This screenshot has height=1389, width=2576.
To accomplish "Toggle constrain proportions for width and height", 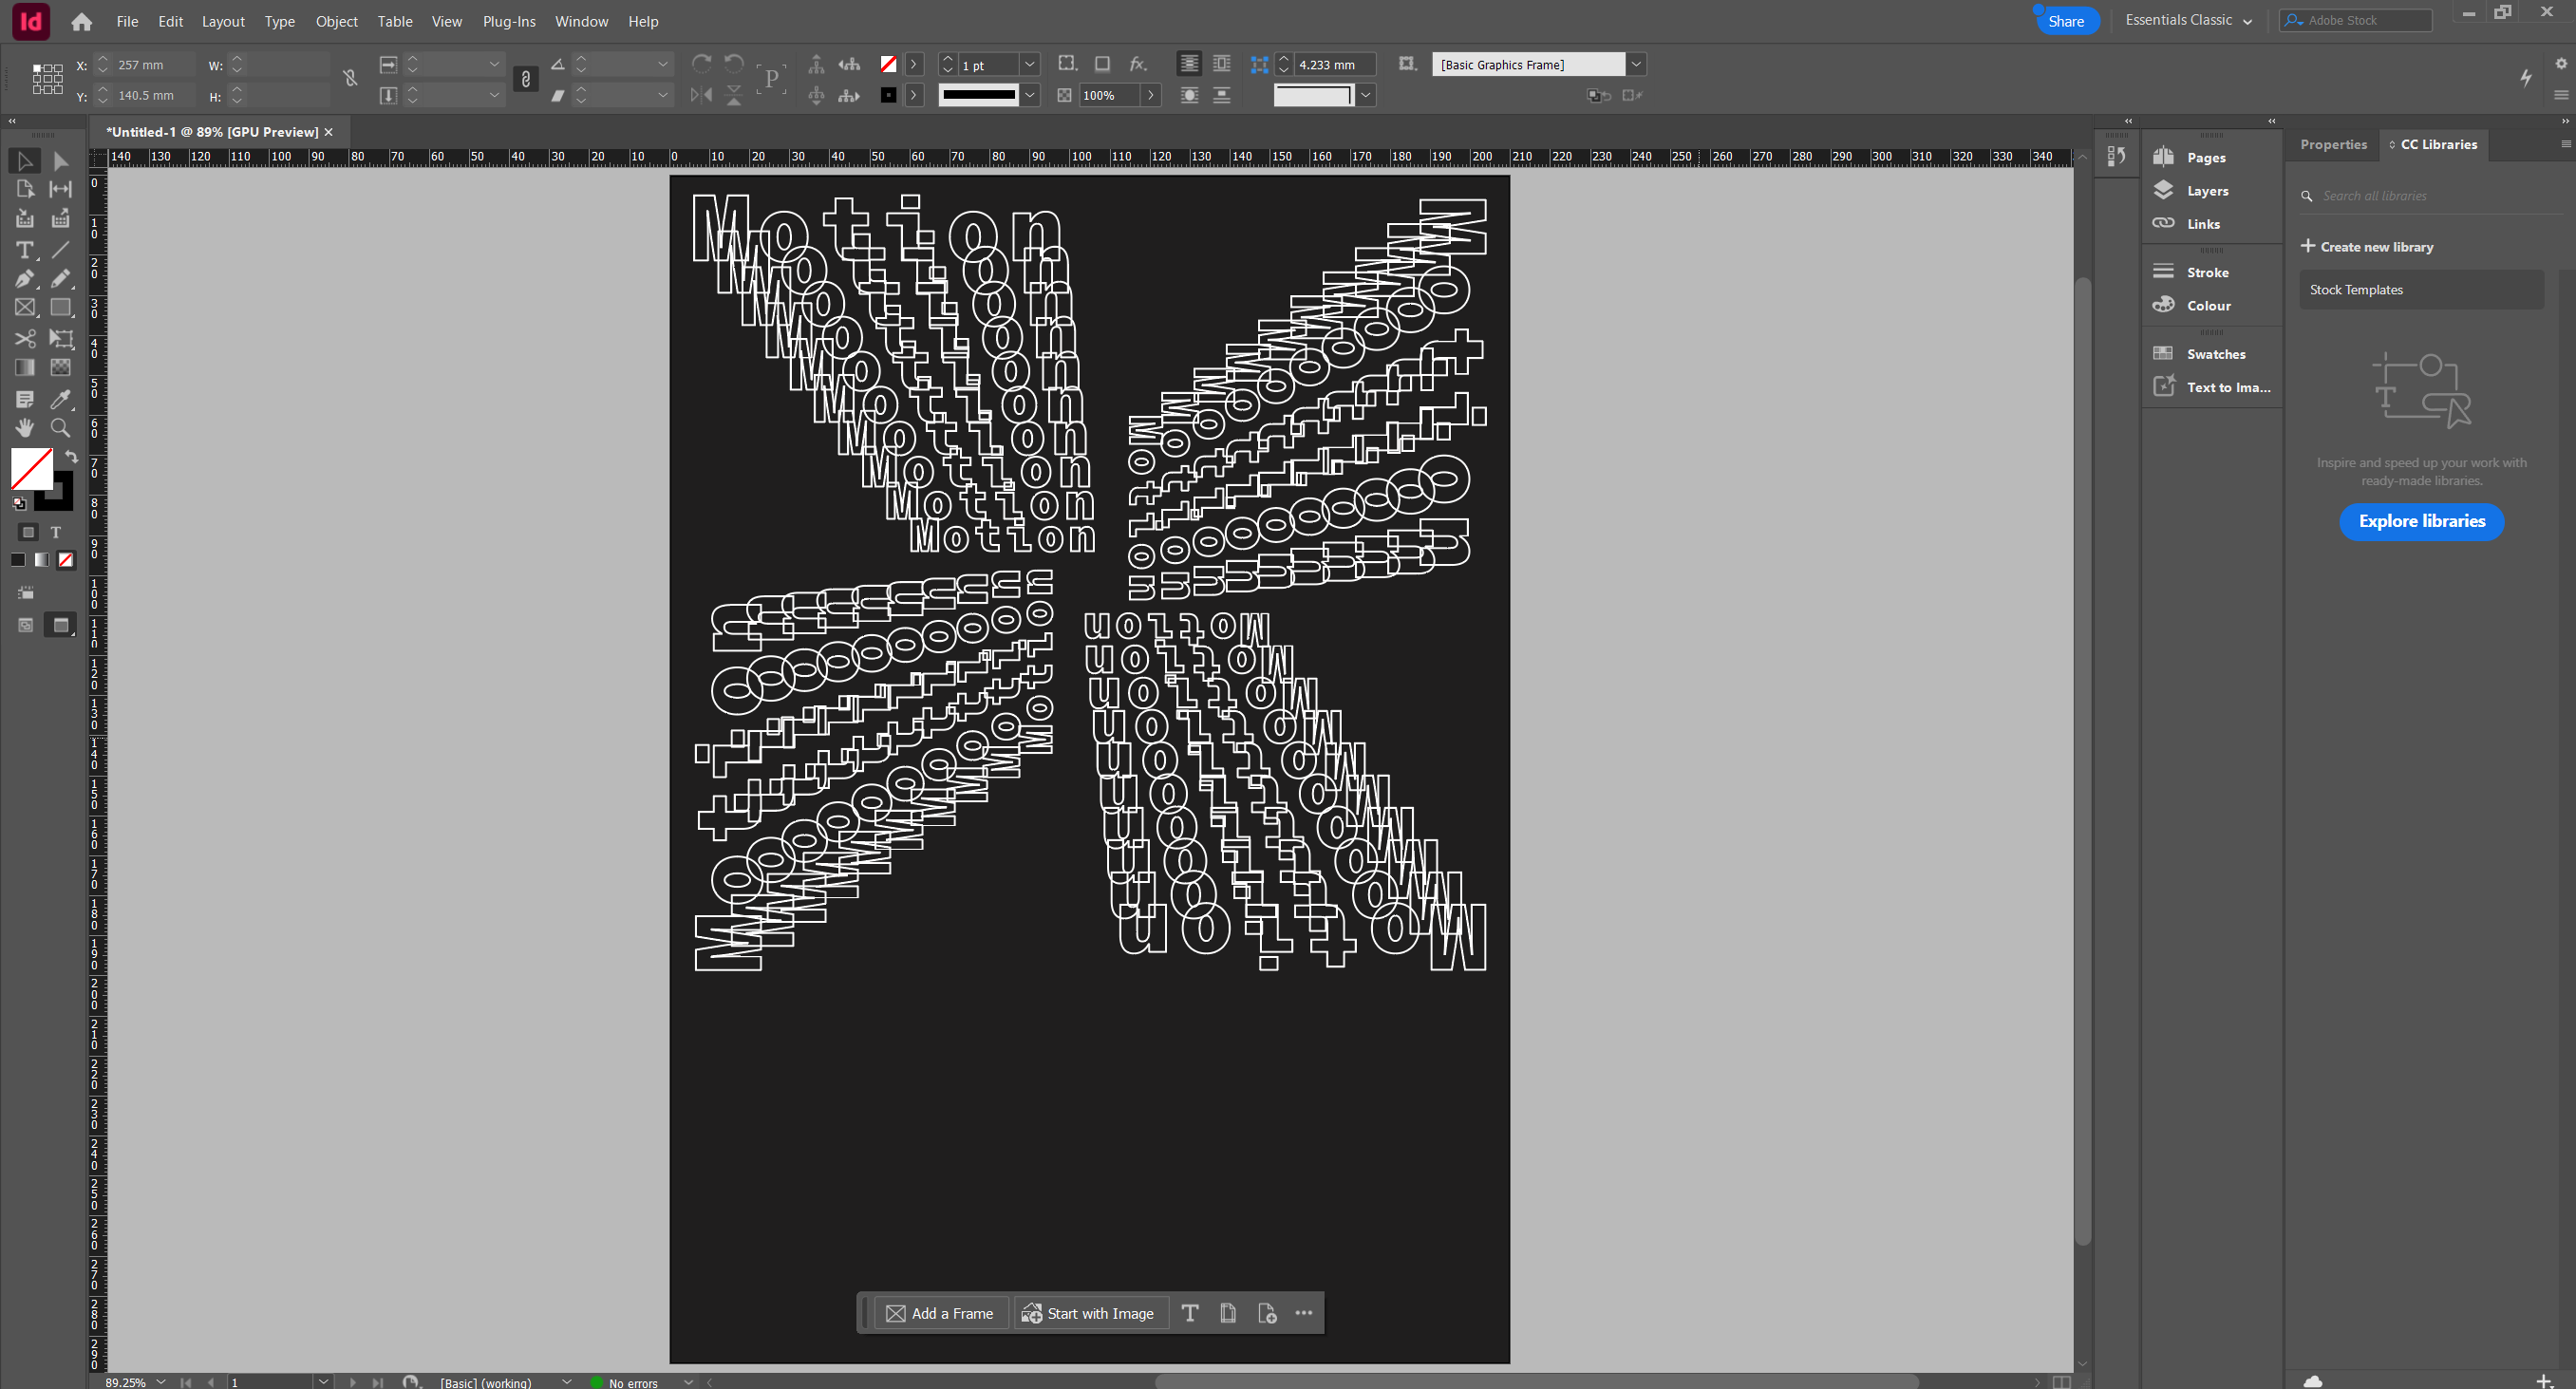I will [x=350, y=79].
